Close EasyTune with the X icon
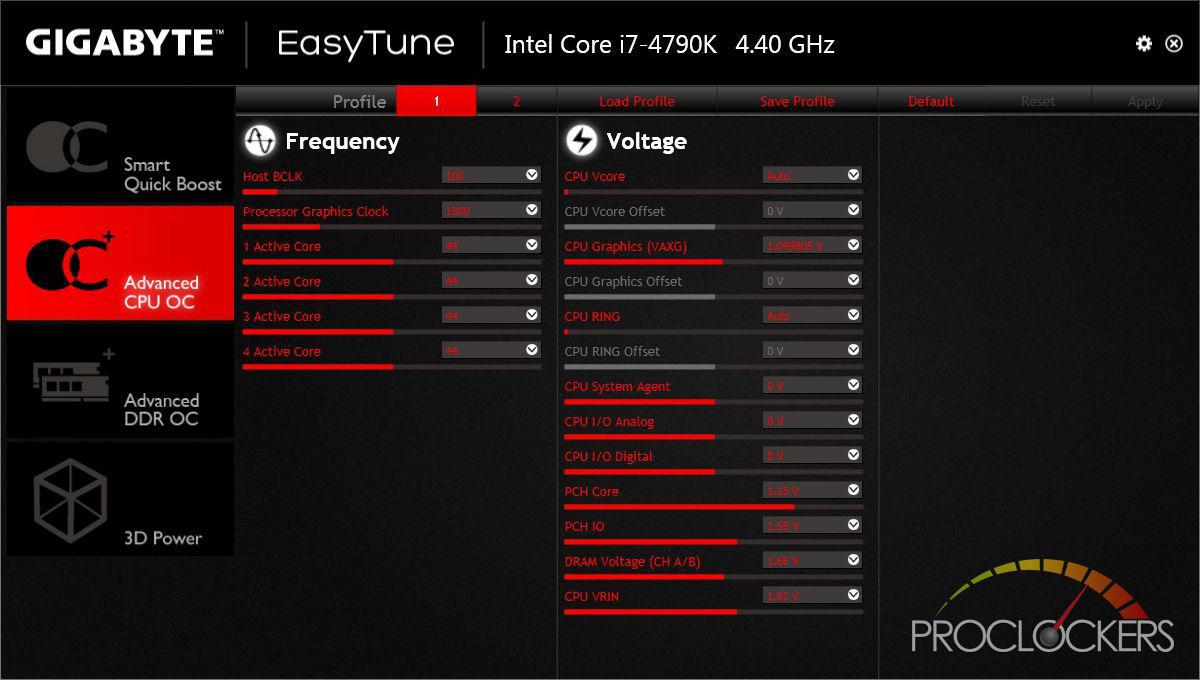The image size is (1200, 680). [x=1174, y=44]
